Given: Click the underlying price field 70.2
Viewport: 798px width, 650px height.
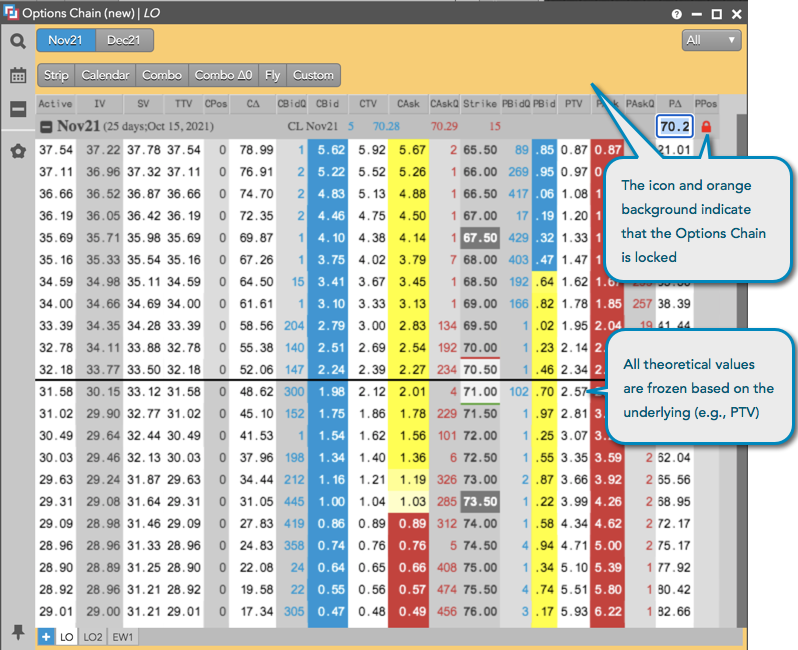Looking at the screenshot, I should point(675,126).
